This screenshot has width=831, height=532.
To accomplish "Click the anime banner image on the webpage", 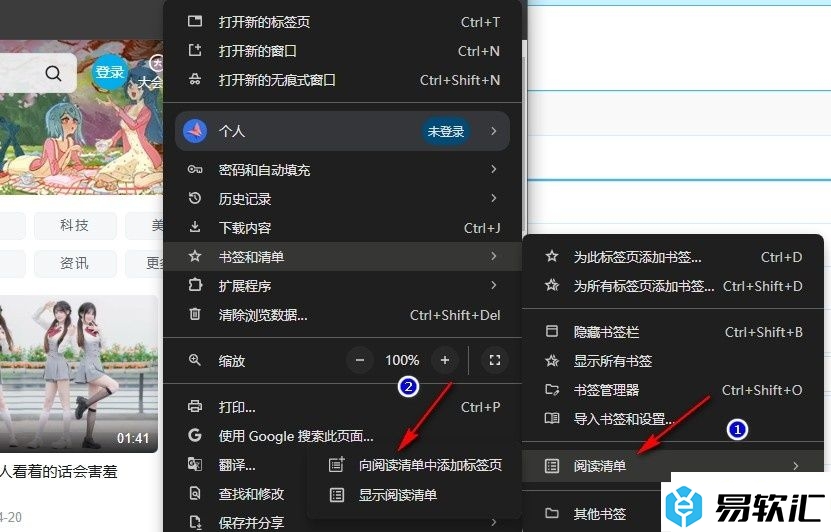I will click(82, 119).
